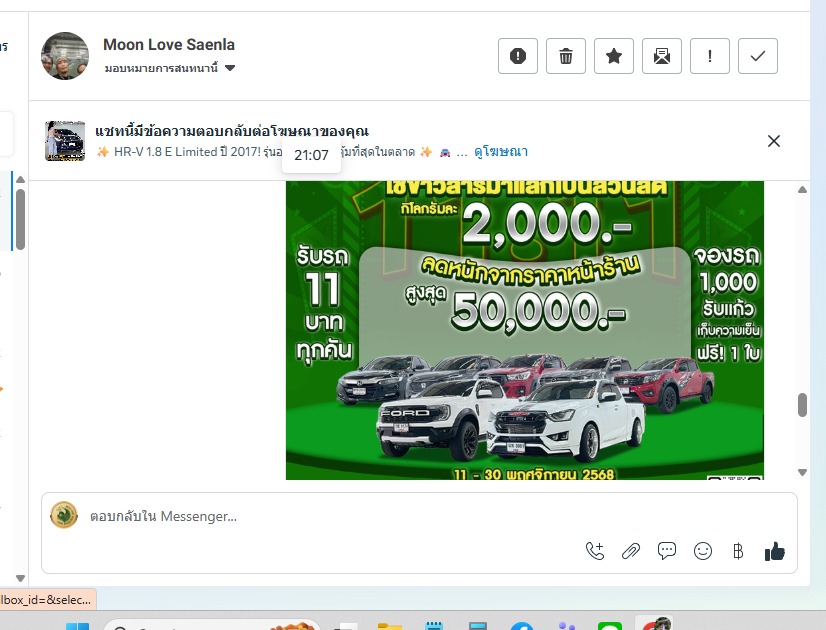Click the page avatar beside reply box
This screenshot has width=826, height=630.
pyautogui.click(x=64, y=515)
